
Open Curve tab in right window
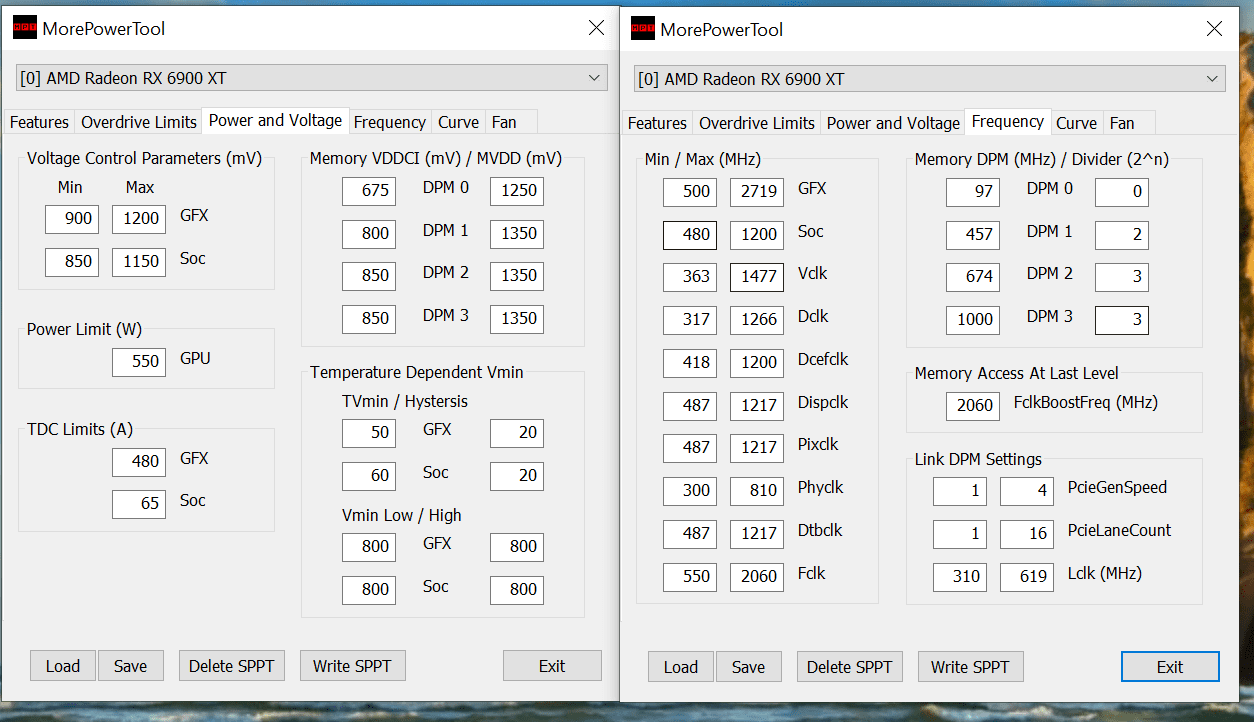pos(1076,123)
